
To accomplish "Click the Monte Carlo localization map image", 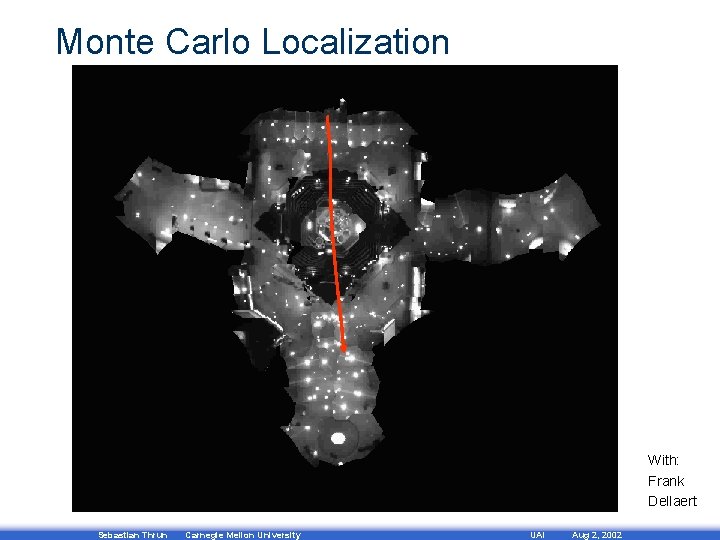I will [x=345, y=288].
